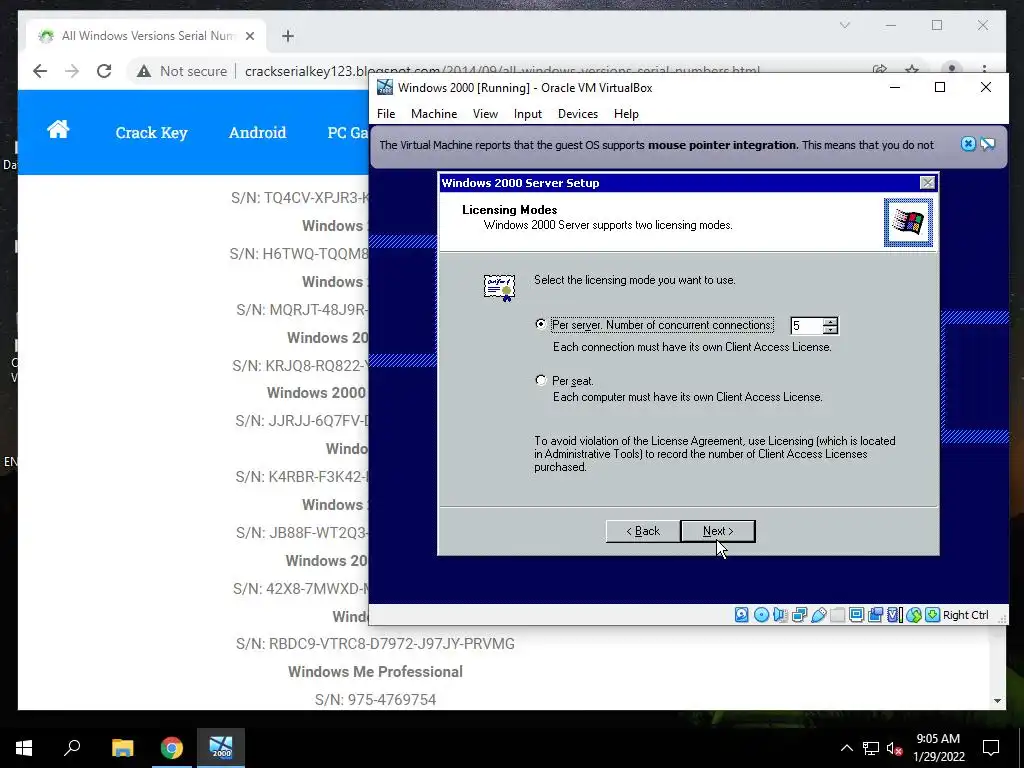Minimize the VirtualBox window
Screen dimensions: 1024x768
[895, 88]
